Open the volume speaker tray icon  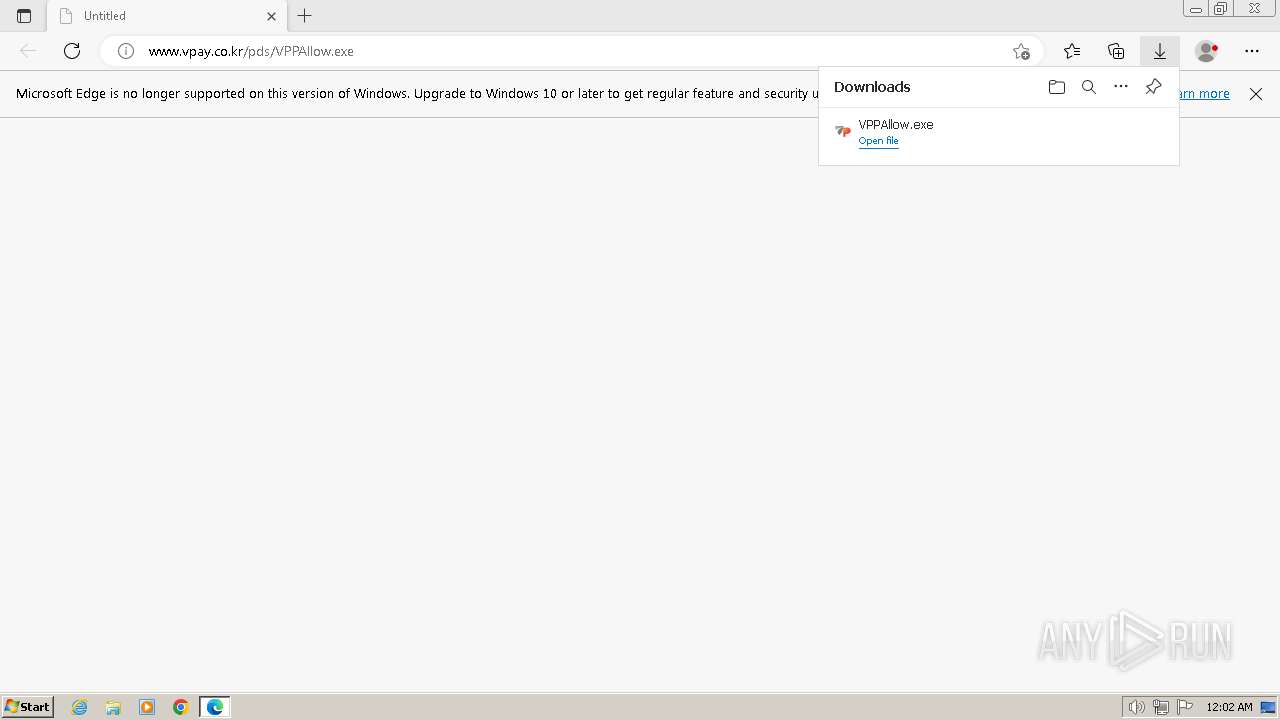click(1137, 707)
